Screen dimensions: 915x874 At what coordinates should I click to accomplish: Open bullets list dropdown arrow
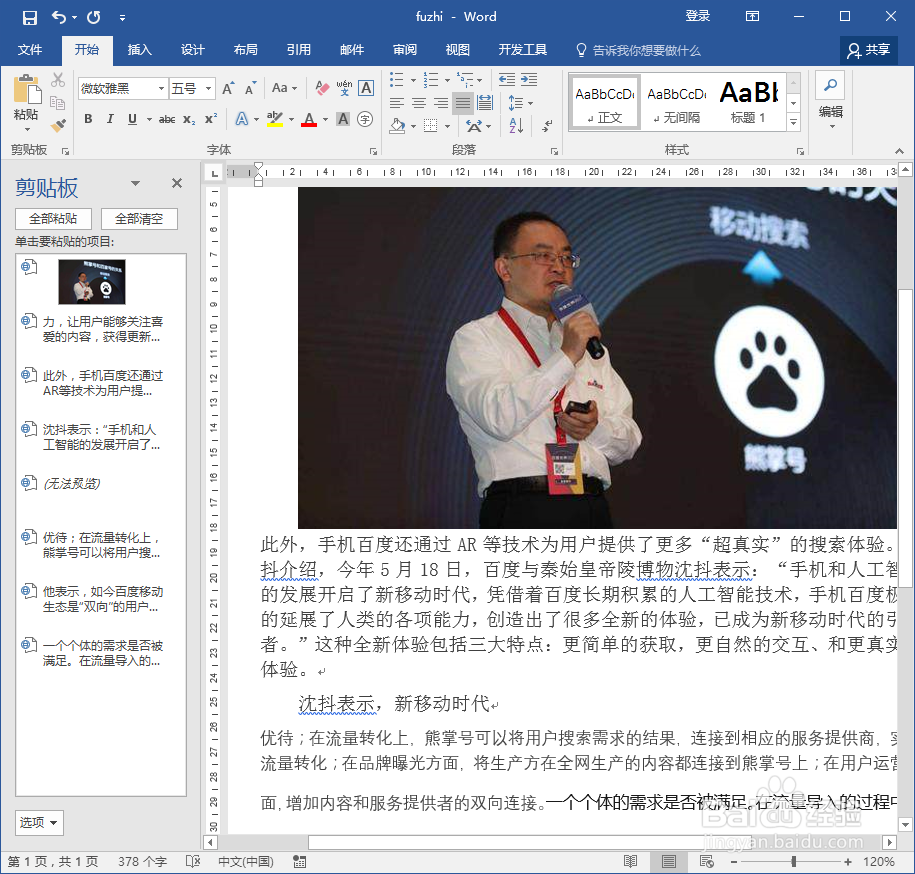413,80
